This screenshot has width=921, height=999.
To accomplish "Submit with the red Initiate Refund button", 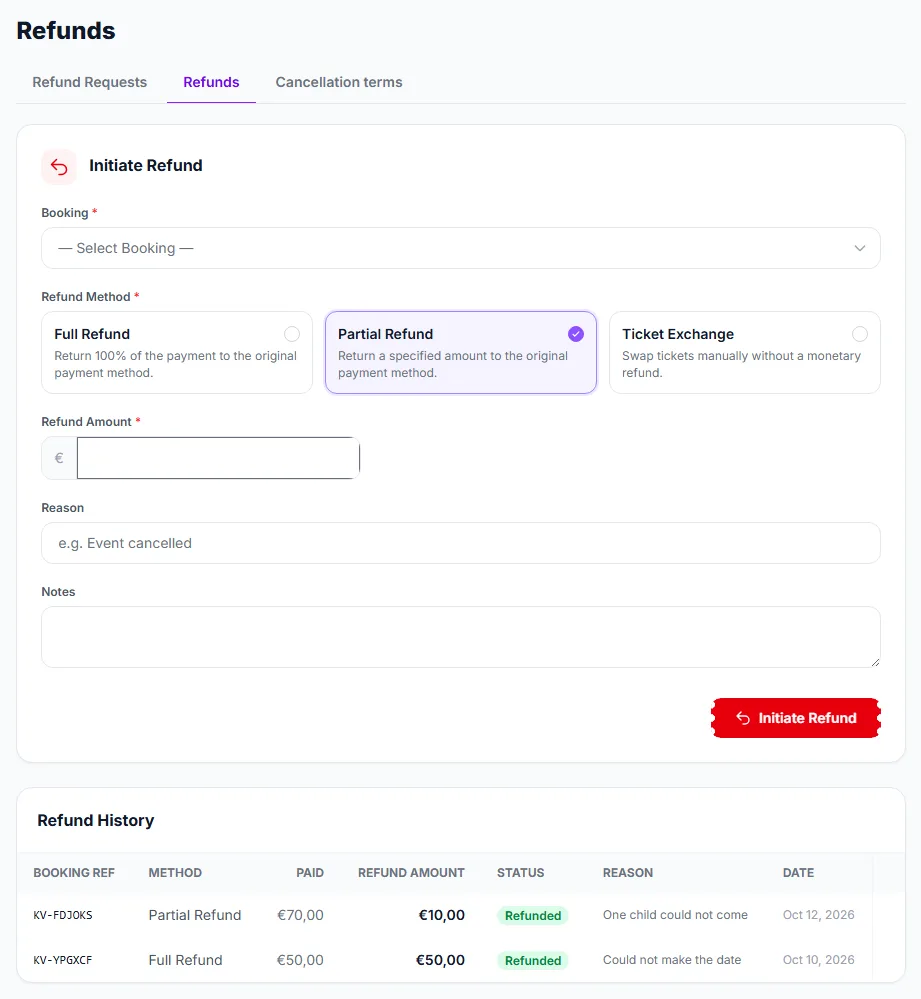I will coord(796,718).
